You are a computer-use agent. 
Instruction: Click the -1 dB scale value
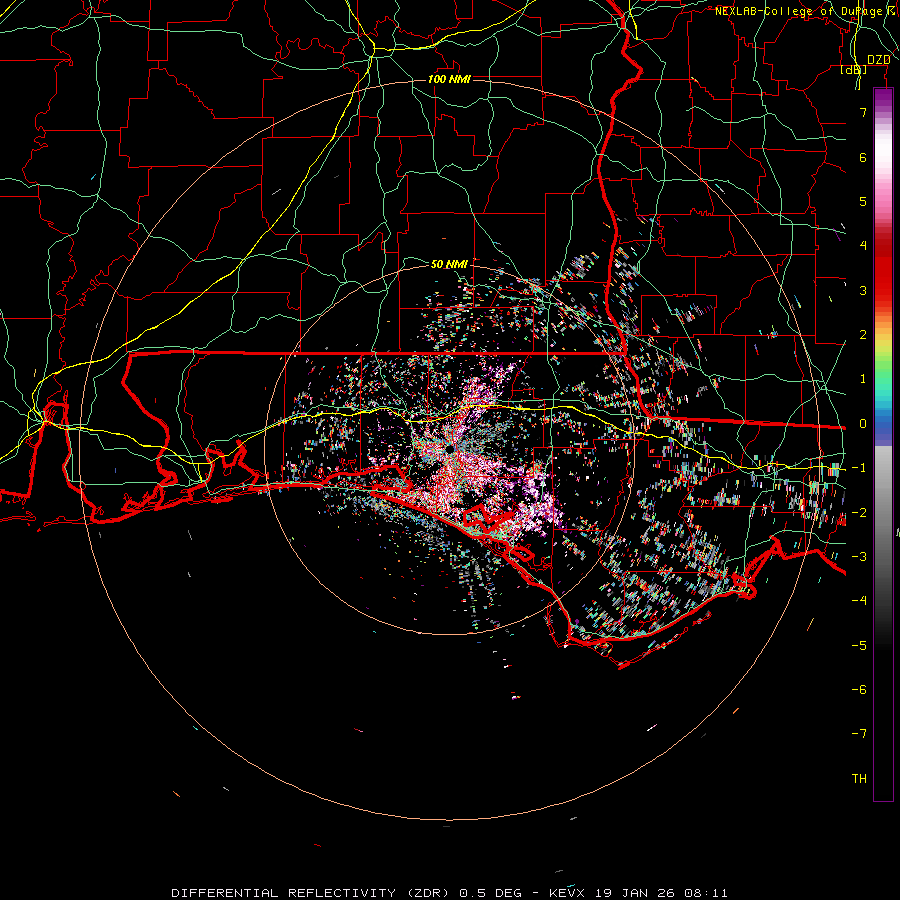point(859,468)
